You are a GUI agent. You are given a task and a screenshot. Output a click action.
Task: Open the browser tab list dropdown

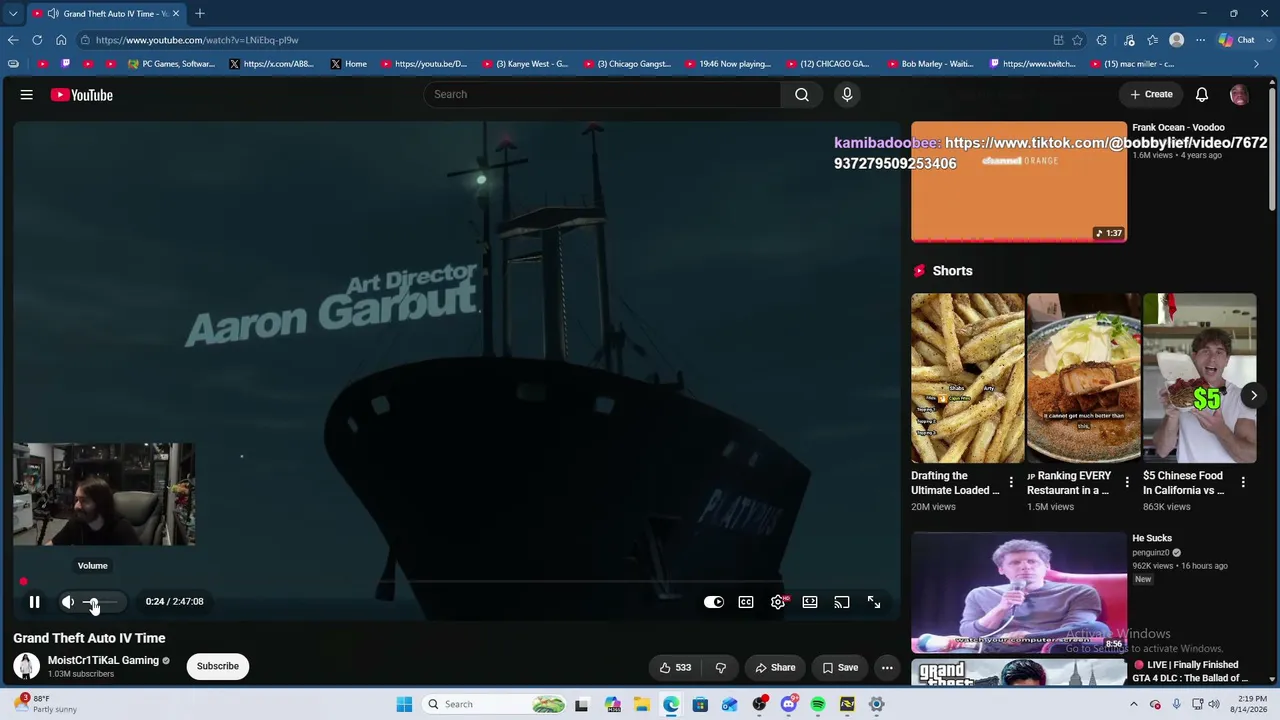coord(13,14)
